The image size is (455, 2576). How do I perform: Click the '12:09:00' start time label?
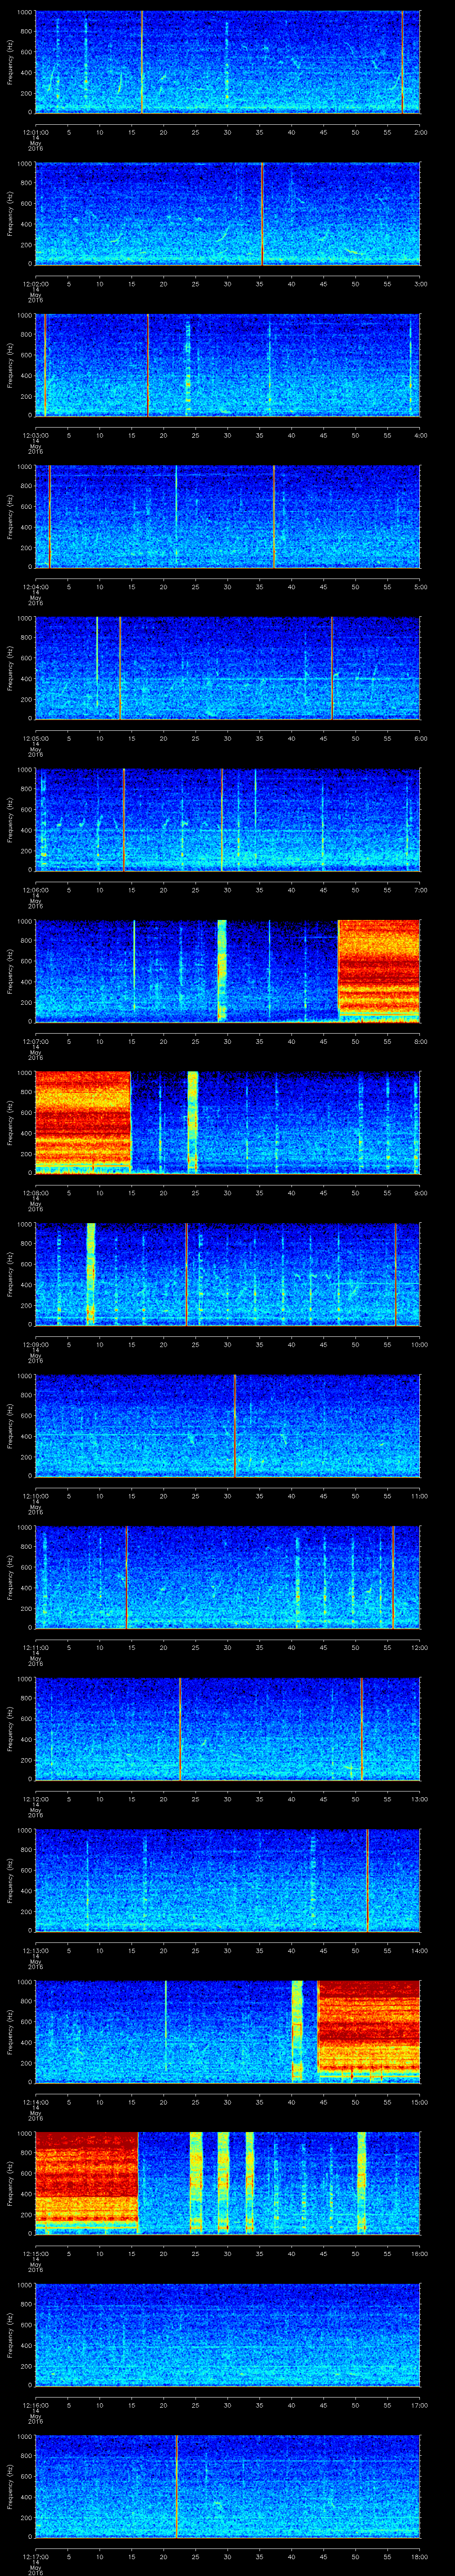35,1343
